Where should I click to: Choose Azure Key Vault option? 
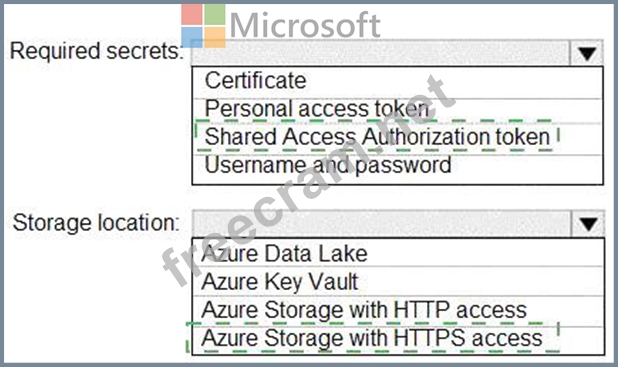click(398, 282)
